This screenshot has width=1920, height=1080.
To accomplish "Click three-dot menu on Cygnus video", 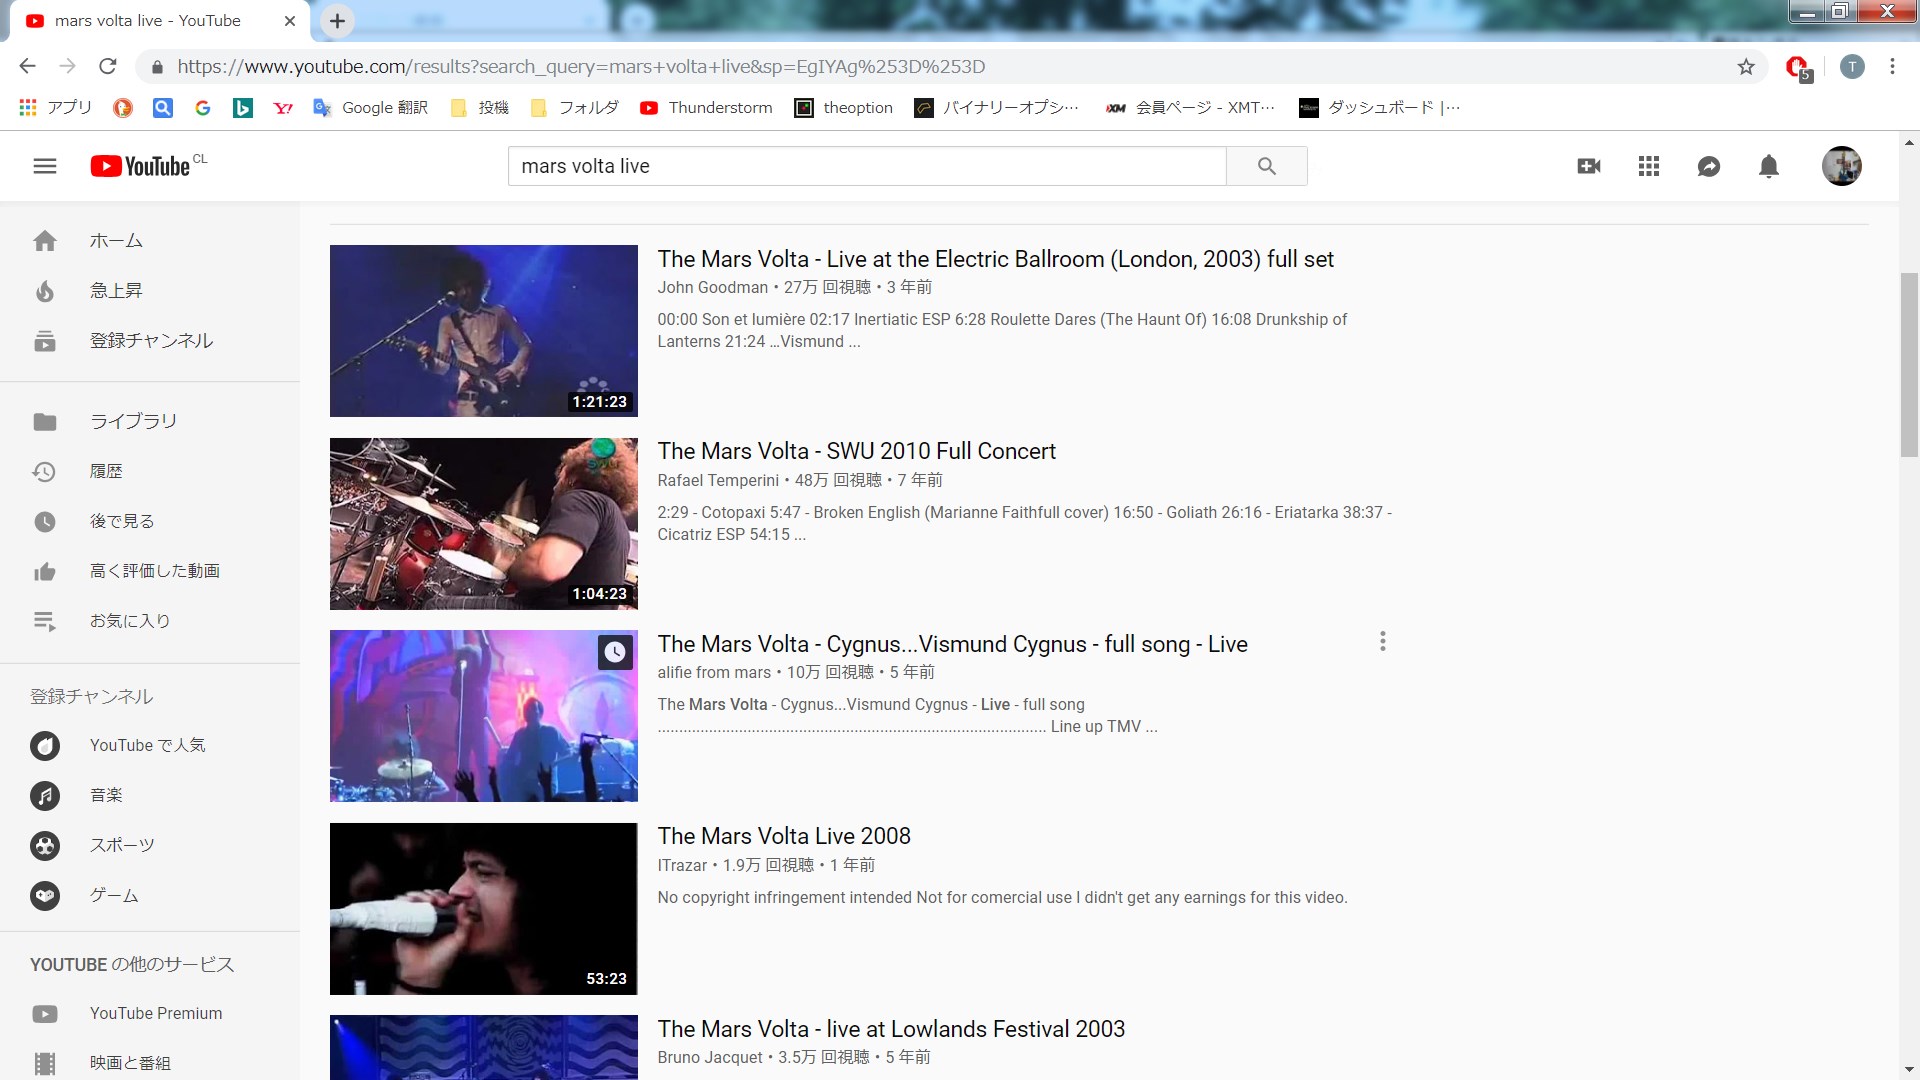I will [x=1382, y=641].
